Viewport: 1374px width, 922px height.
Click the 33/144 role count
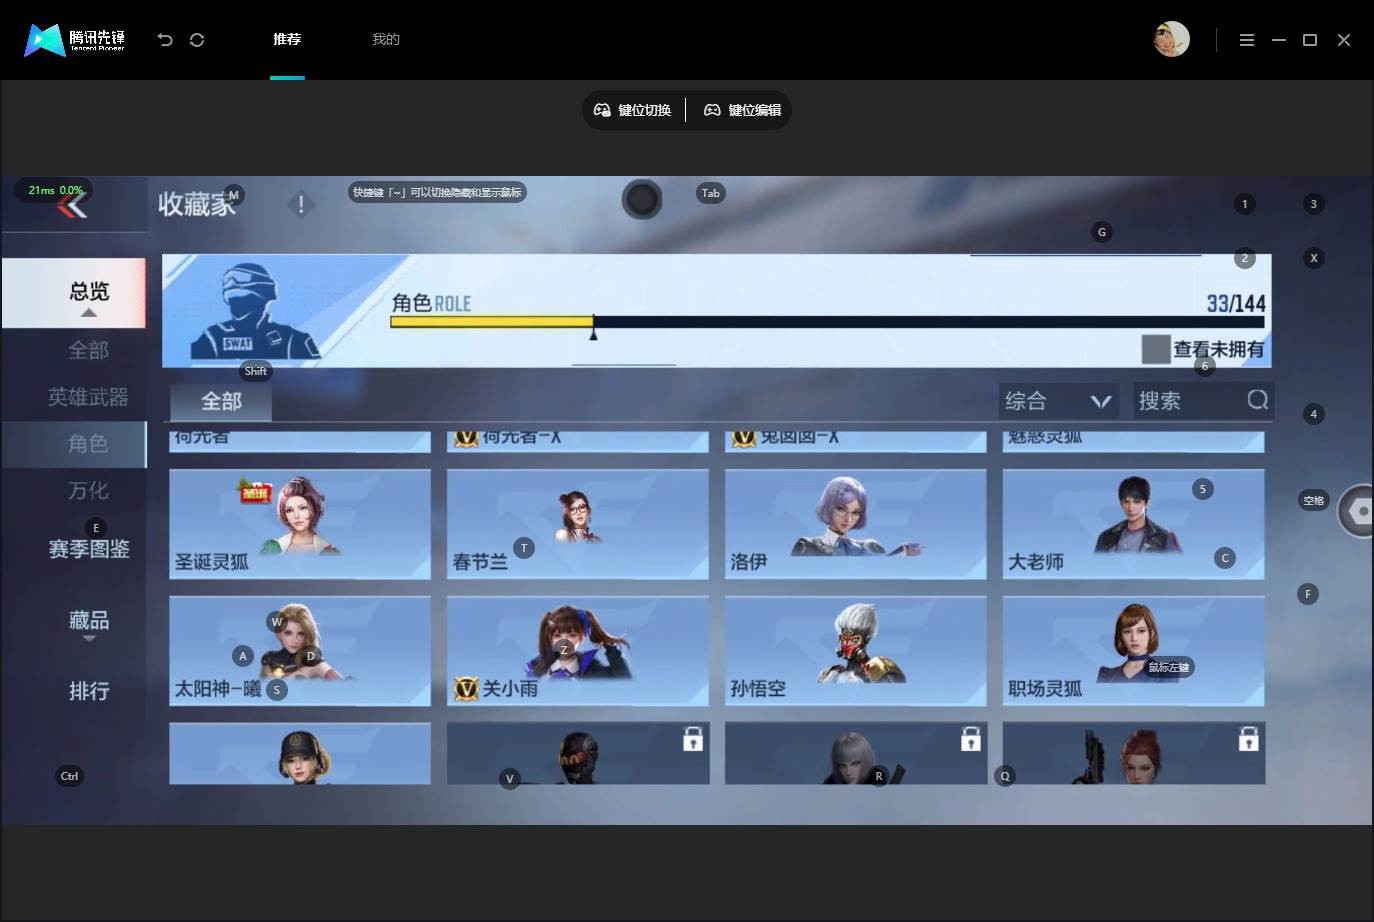click(1236, 303)
